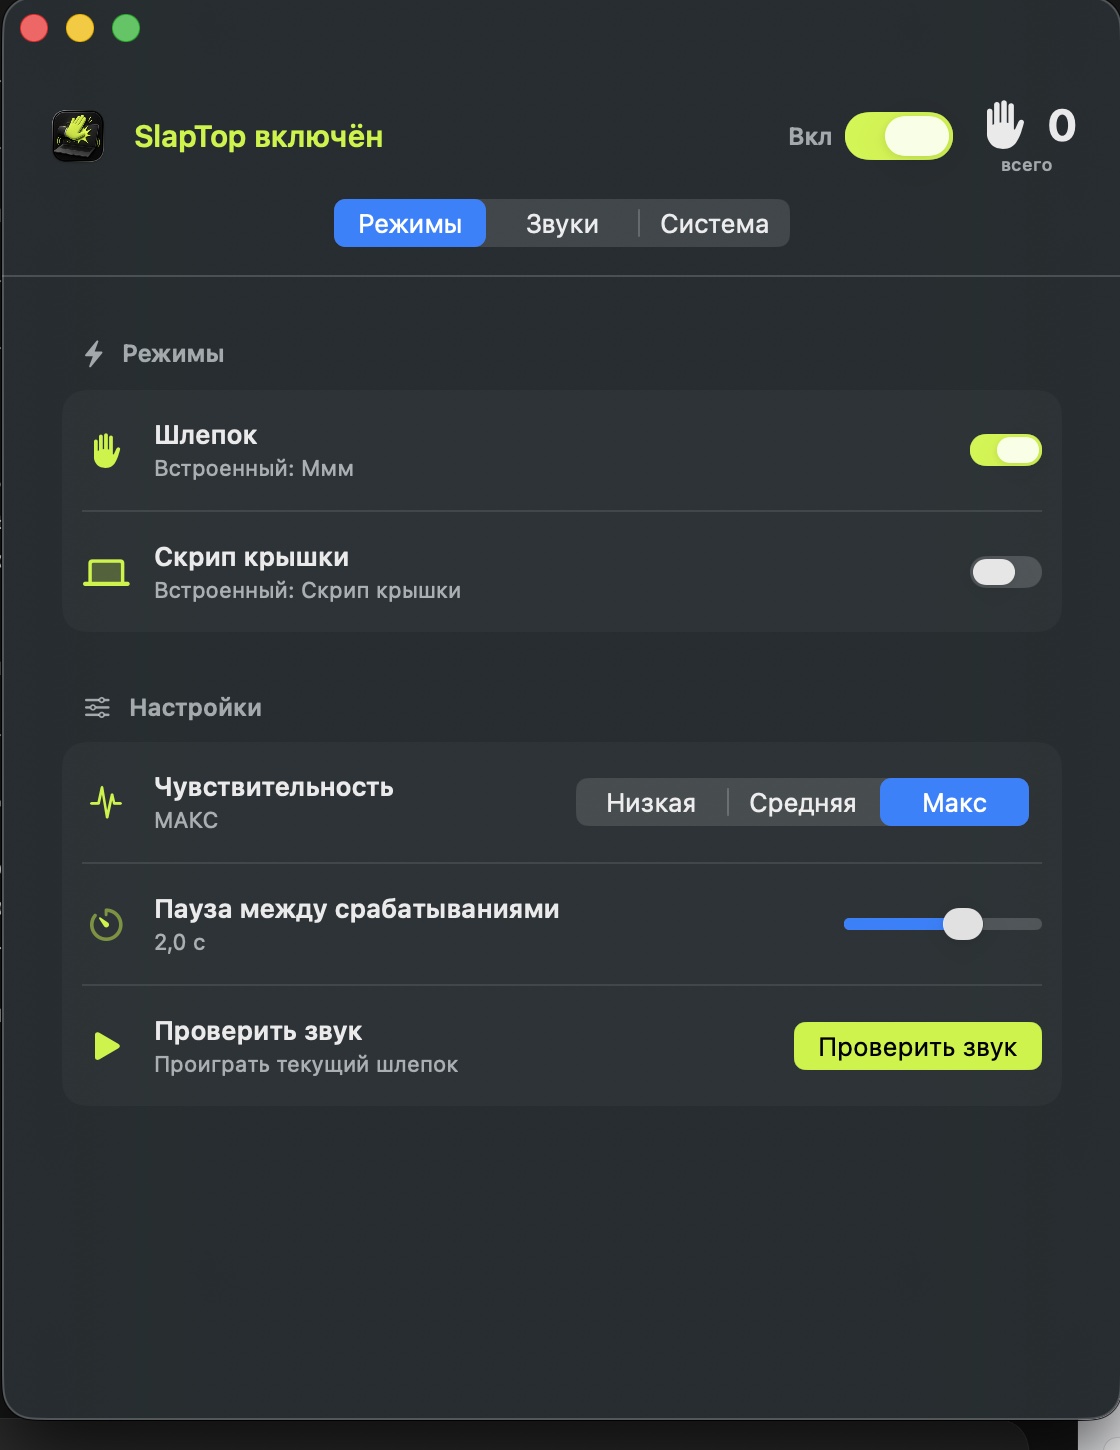The height and width of the screenshot is (1450, 1120).
Task: Click the hand slap counter icon
Action: (1005, 126)
